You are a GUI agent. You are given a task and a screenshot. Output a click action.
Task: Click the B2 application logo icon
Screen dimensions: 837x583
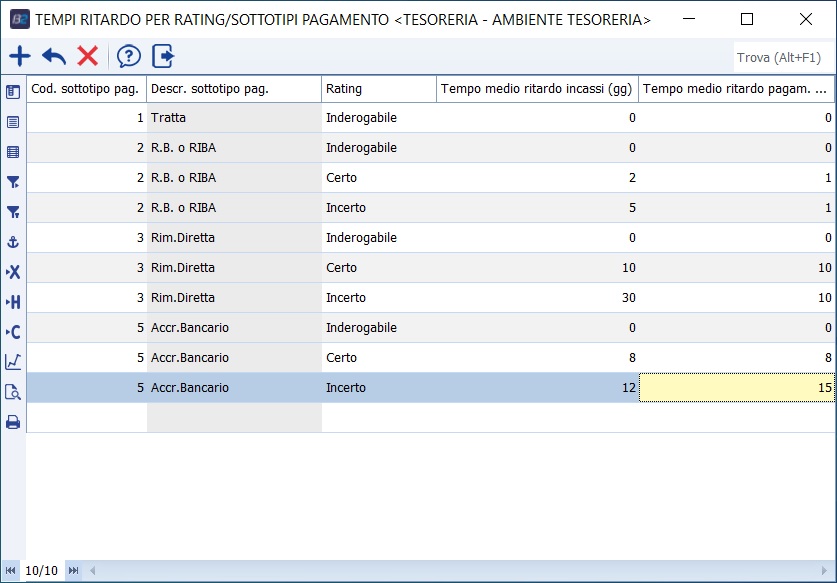(20, 19)
